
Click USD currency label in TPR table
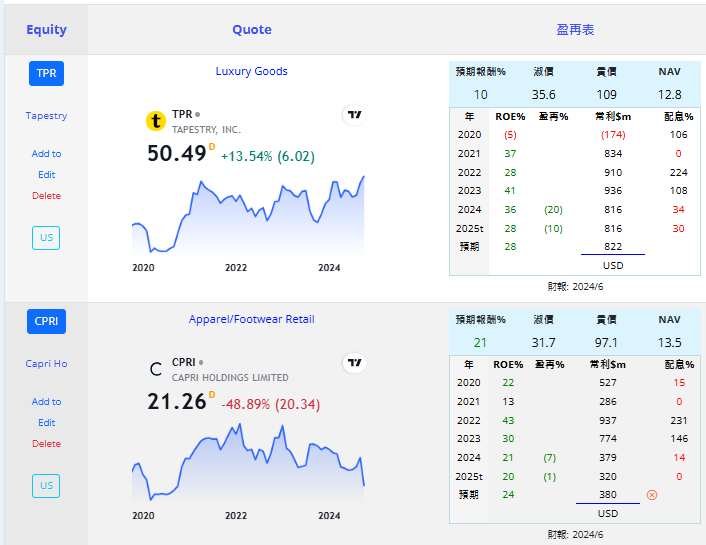(613, 266)
